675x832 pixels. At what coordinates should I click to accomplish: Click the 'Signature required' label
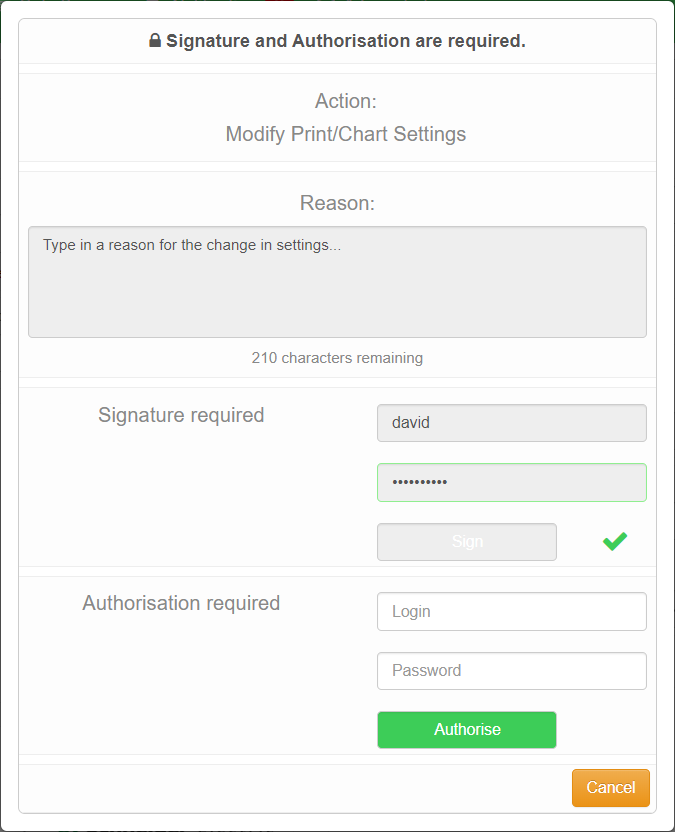[x=181, y=415]
